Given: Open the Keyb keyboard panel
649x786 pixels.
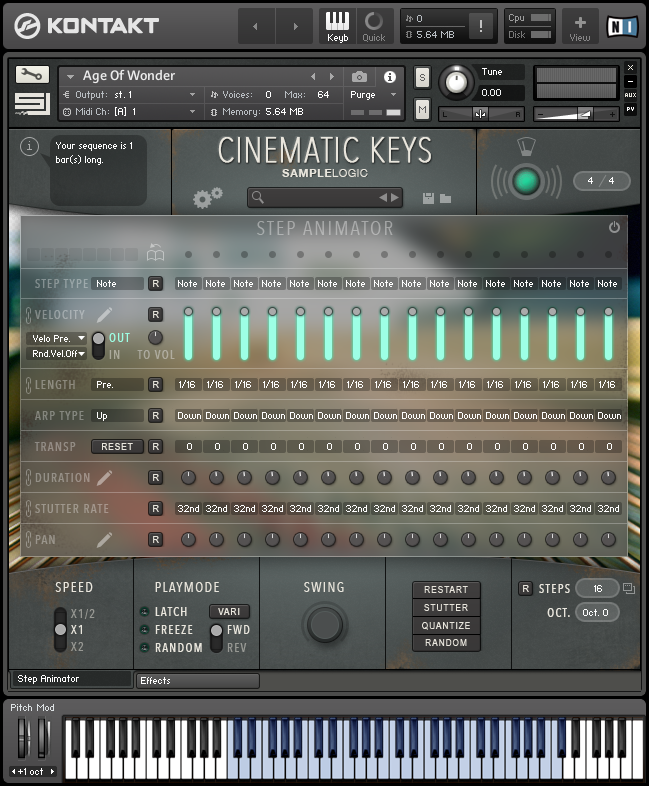Looking at the screenshot, I should tap(337, 26).
